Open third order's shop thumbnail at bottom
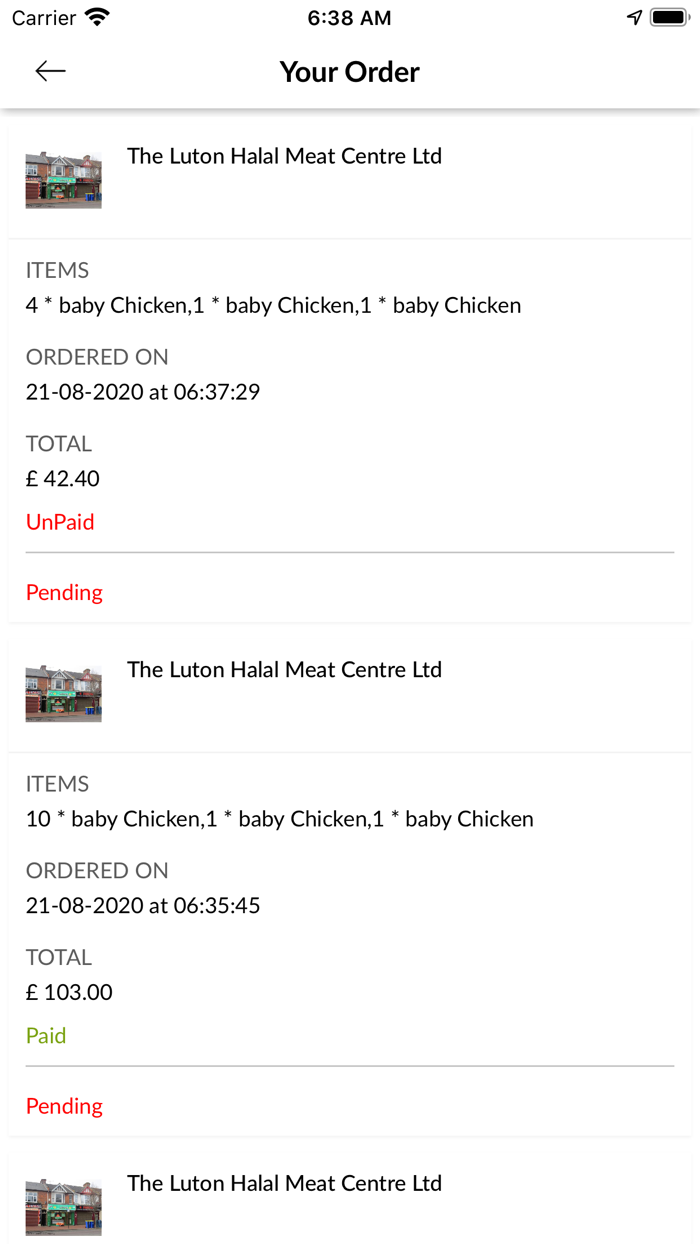 pyautogui.click(x=63, y=1207)
